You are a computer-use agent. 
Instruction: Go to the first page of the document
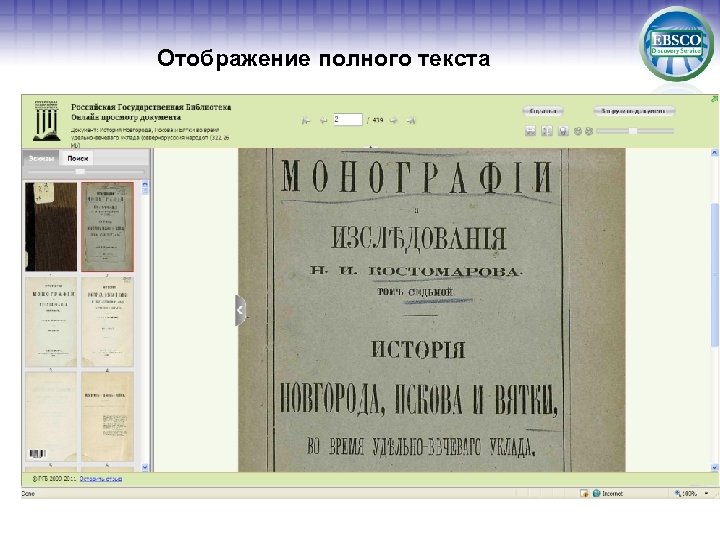306,121
